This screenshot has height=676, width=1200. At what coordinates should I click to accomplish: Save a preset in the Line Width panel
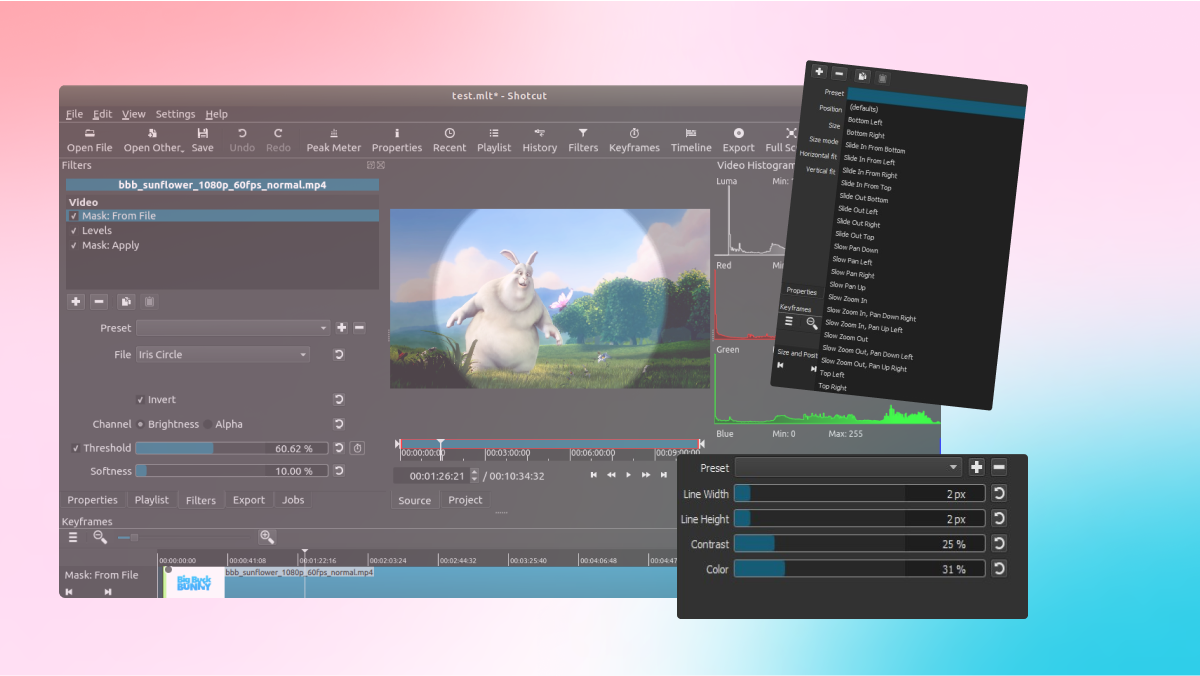pos(977,467)
